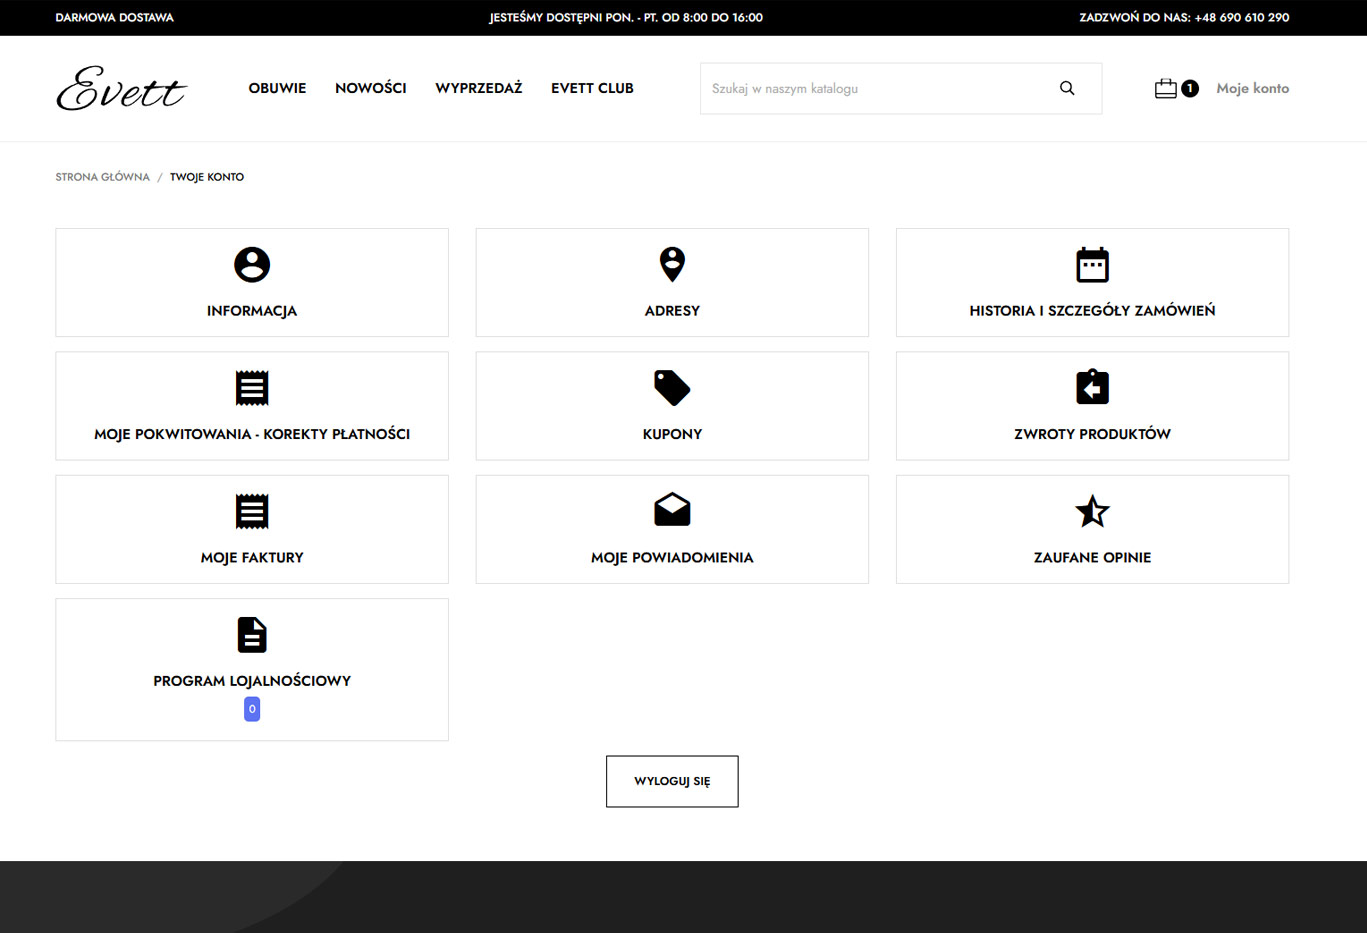1367x933 pixels.
Task: Click the catalog search input field
Action: coord(875,88)
